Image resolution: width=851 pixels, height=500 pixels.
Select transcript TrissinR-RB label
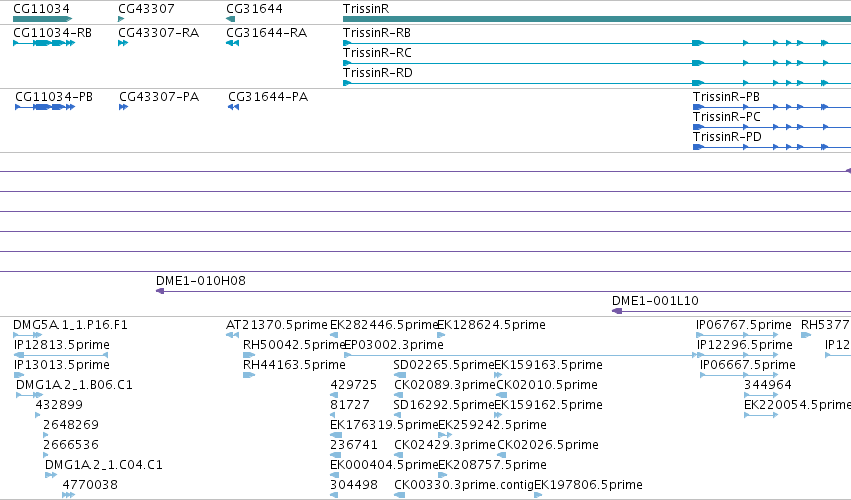pyautogui.click(x=377, y=33)
